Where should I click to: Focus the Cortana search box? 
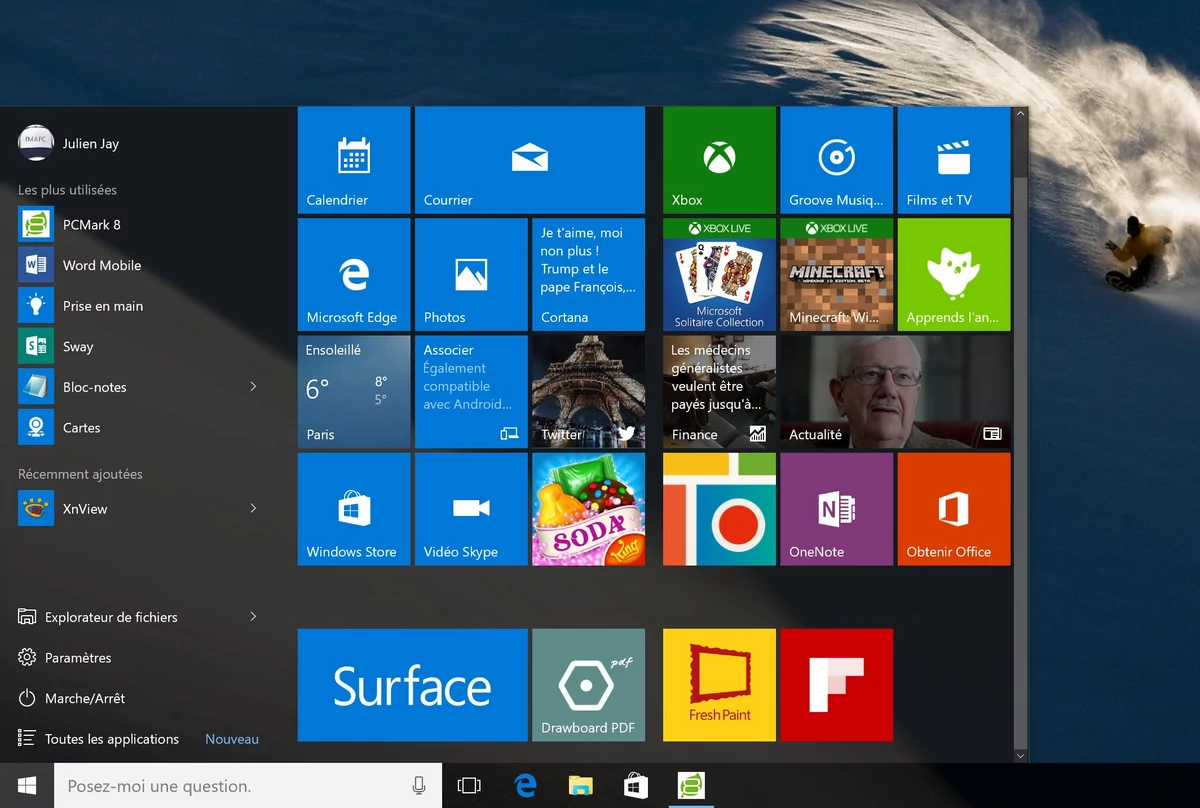[x=248, y=786]
